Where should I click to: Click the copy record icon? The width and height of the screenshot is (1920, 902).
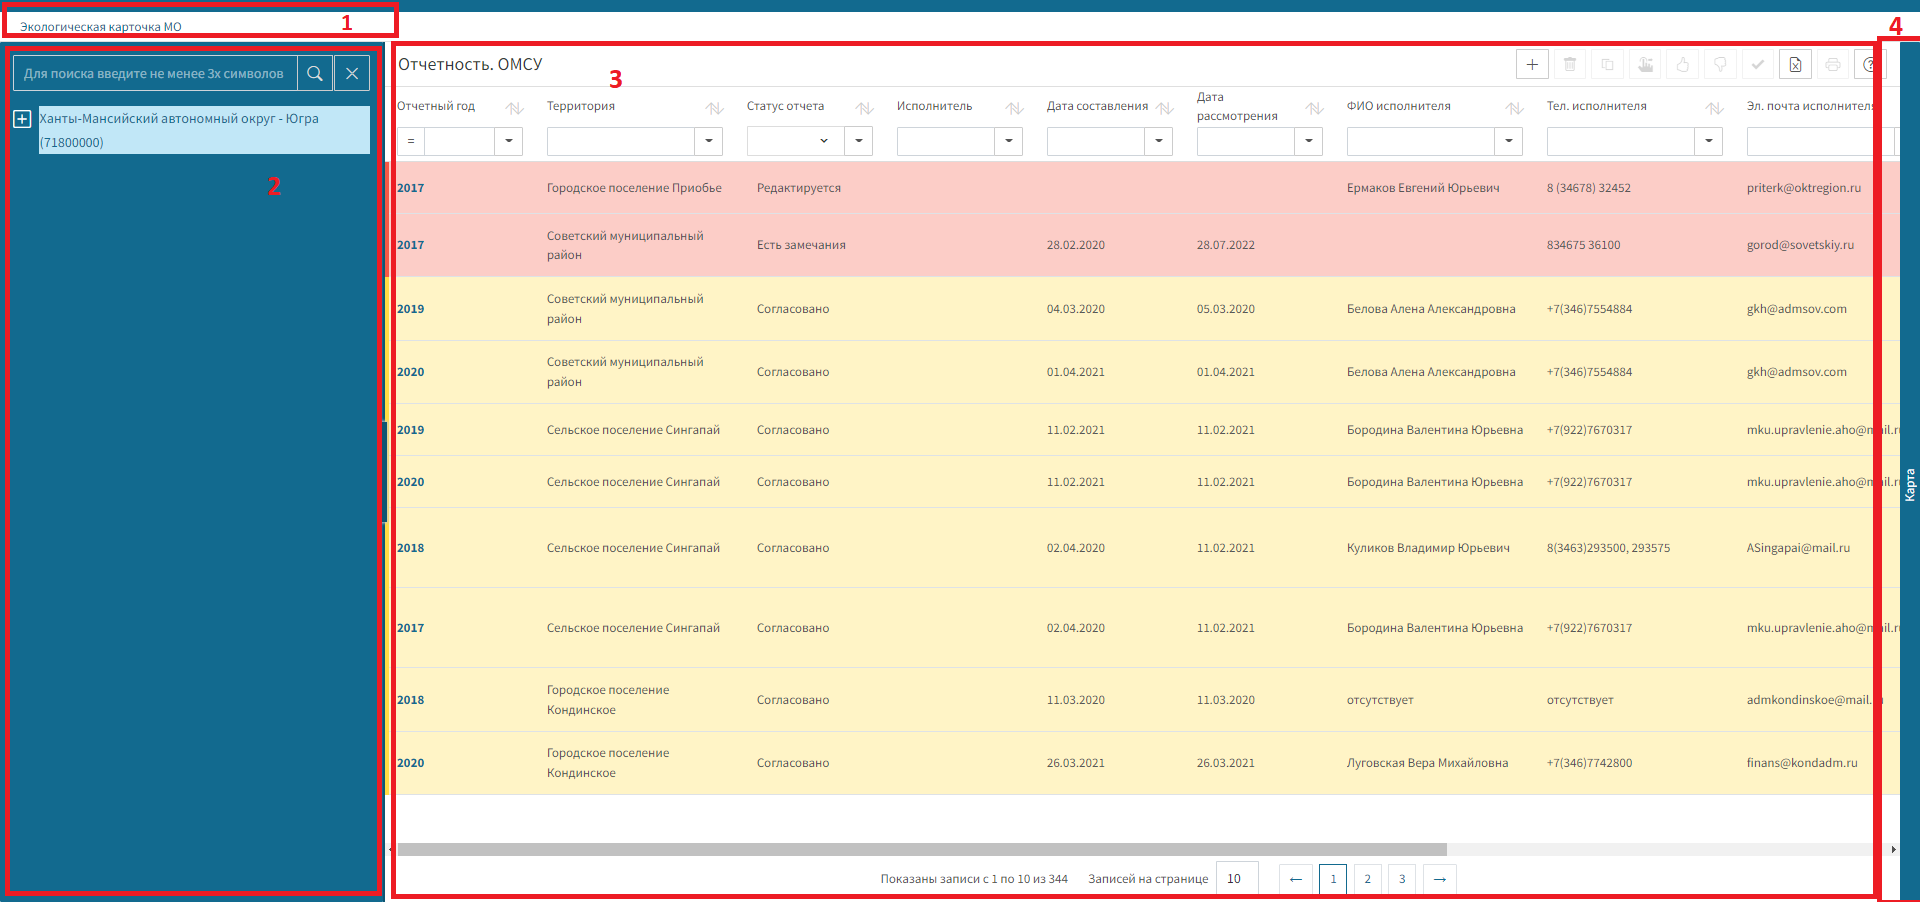coord(1607,65)
